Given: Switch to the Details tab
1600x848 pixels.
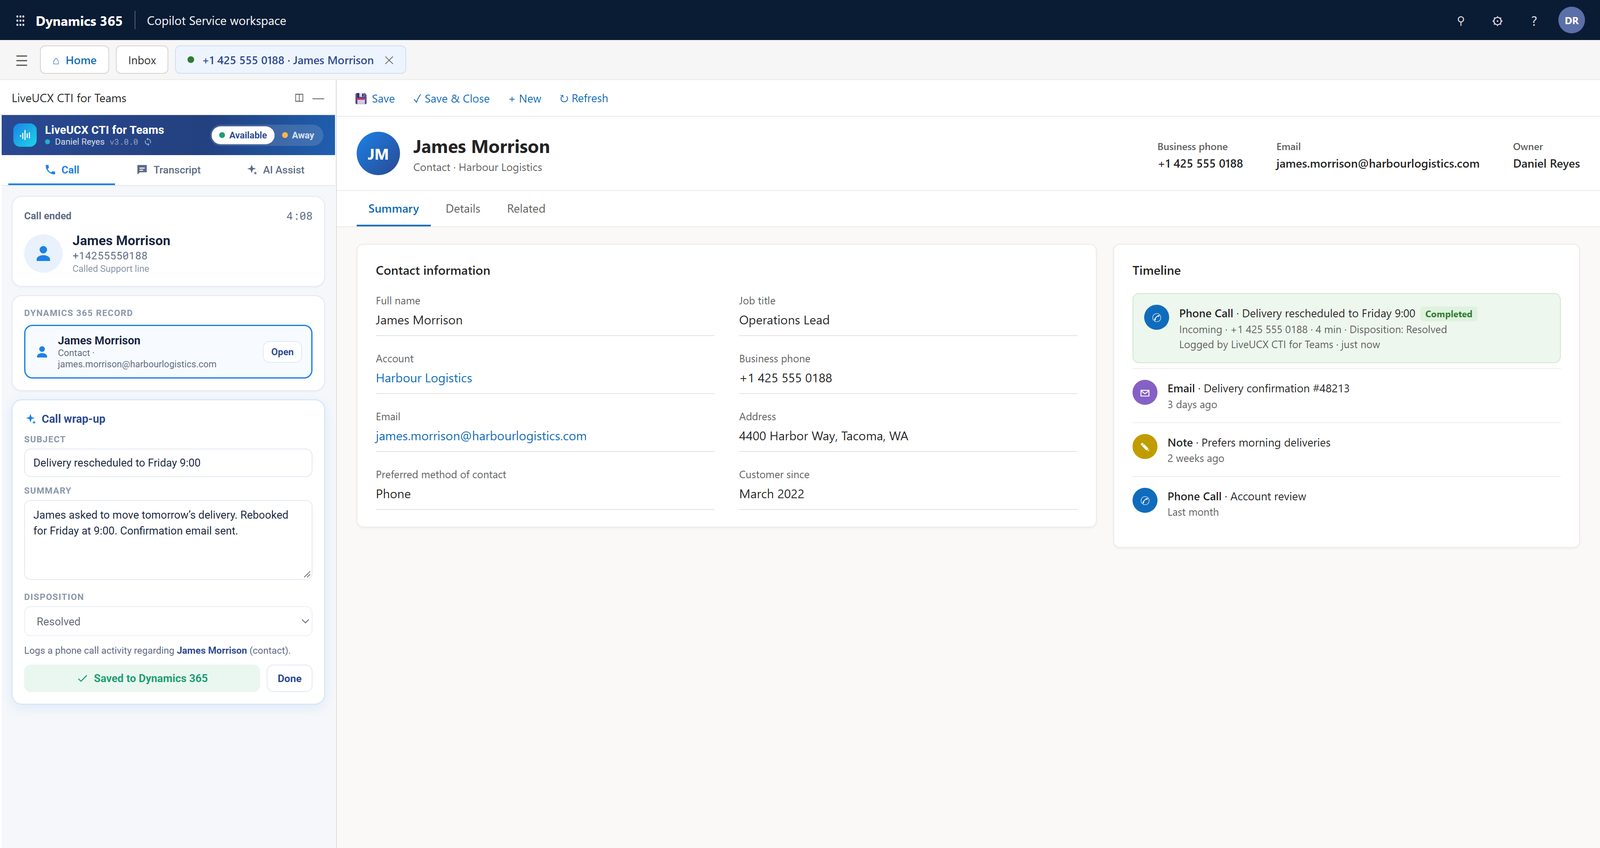Looking at the screenshot, I should click(x=463, y=209).
